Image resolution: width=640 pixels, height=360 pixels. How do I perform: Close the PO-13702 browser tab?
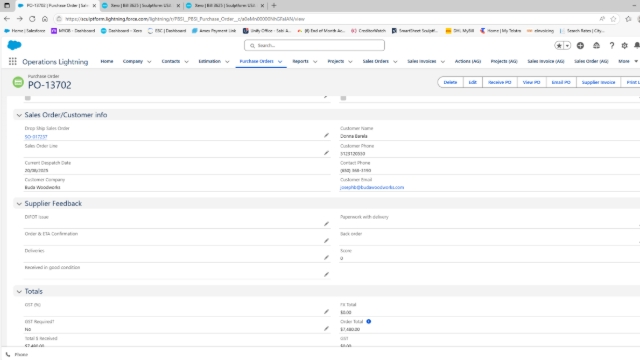[x=94, y=6]
